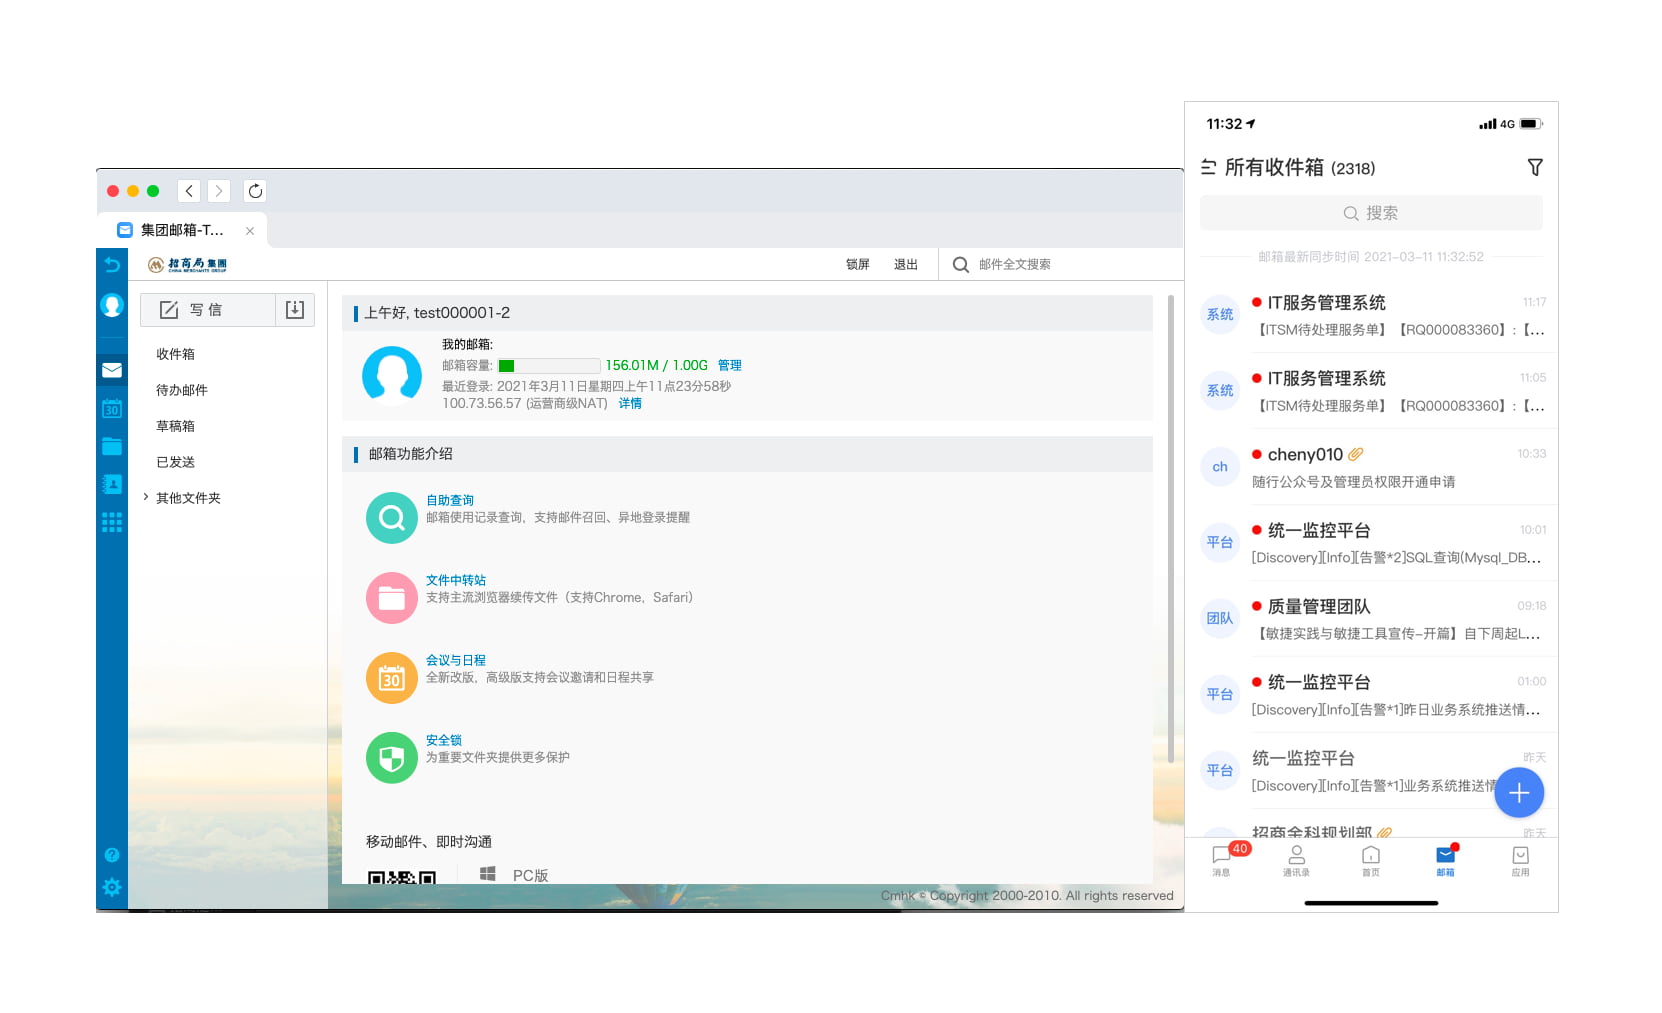
Task: Open the help question mark icon
Action: 112,855
